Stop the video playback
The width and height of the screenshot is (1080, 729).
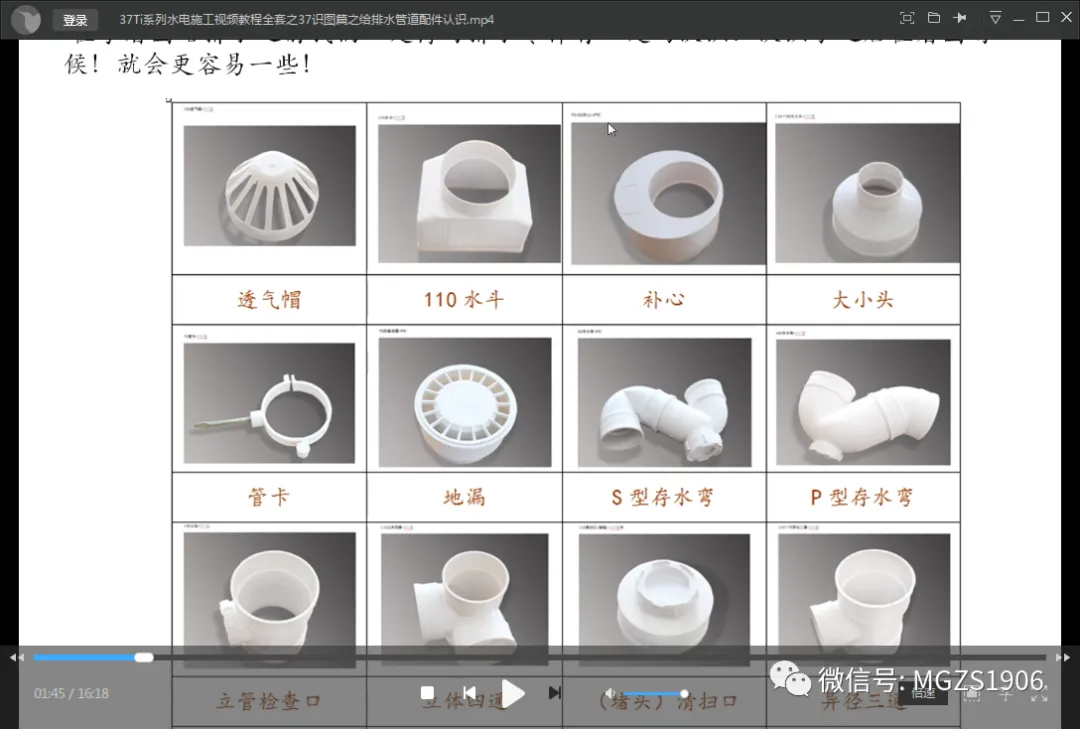427,692
